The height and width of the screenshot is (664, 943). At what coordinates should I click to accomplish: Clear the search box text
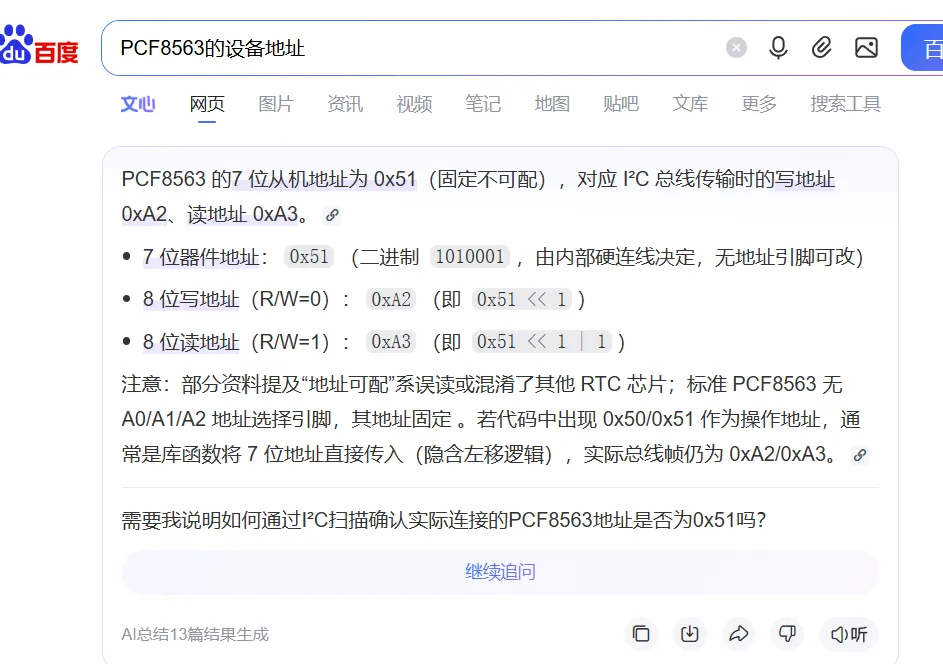click(736, 48)
